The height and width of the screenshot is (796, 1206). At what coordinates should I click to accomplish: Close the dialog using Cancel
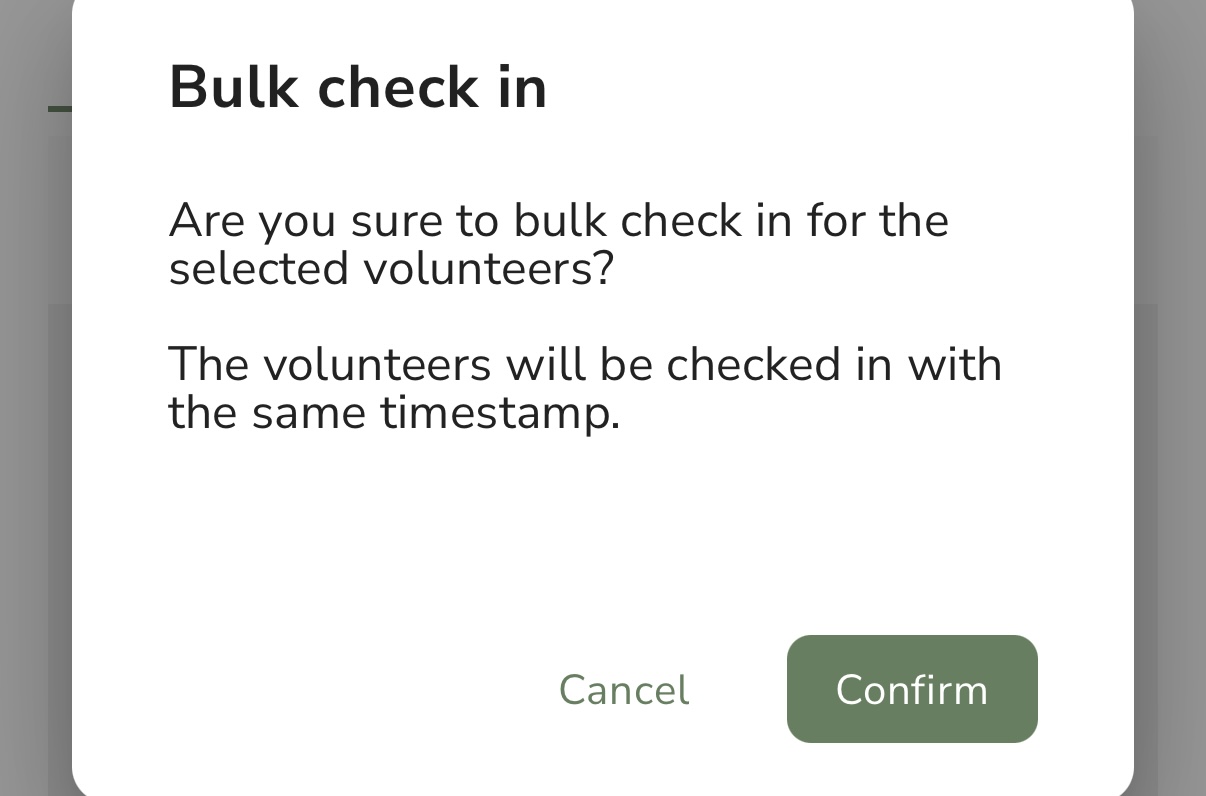coord(624,690)
